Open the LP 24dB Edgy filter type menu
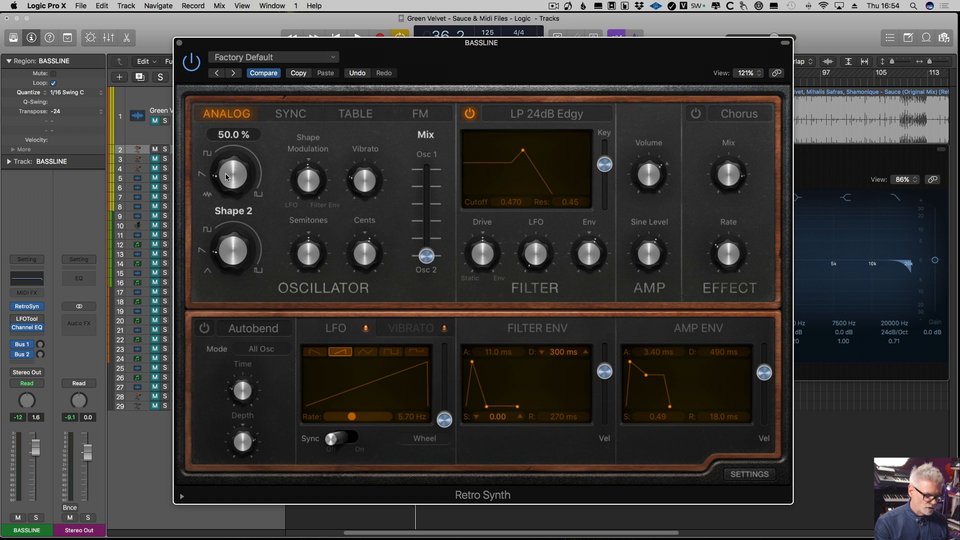 tap(547, 113)
